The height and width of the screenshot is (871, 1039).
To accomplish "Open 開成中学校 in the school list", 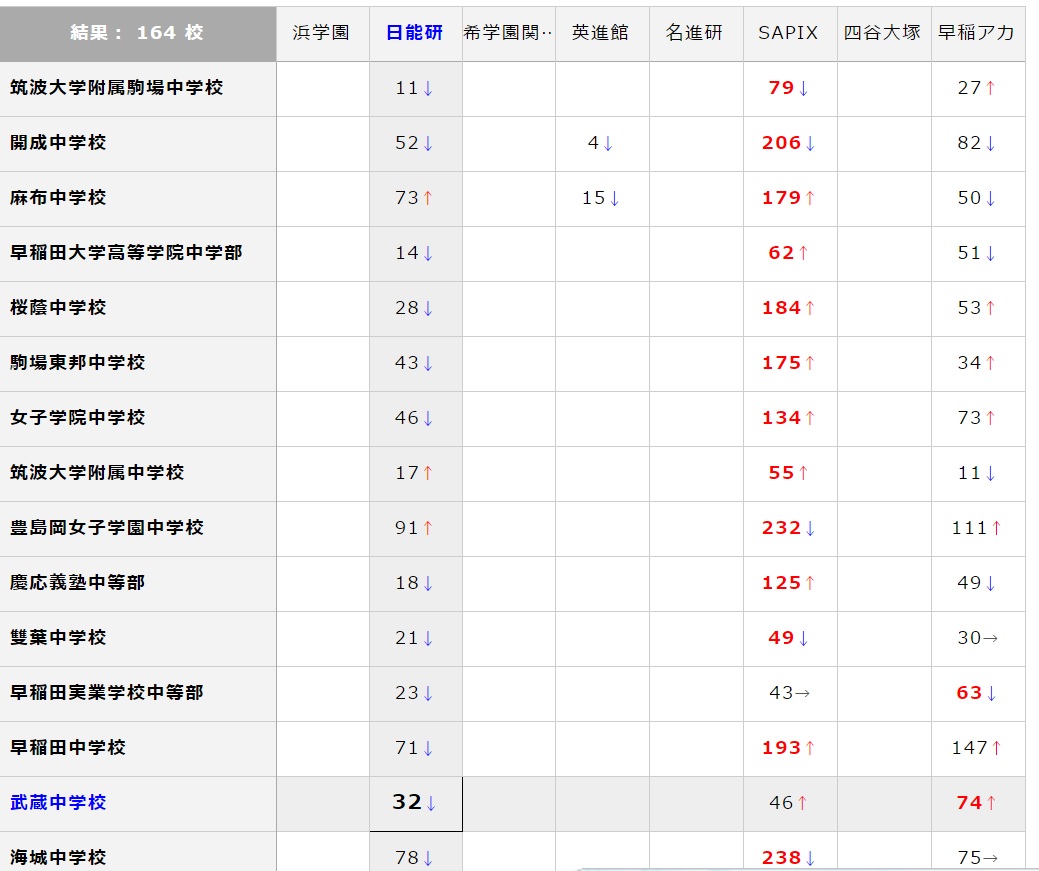I will [58, 143].
